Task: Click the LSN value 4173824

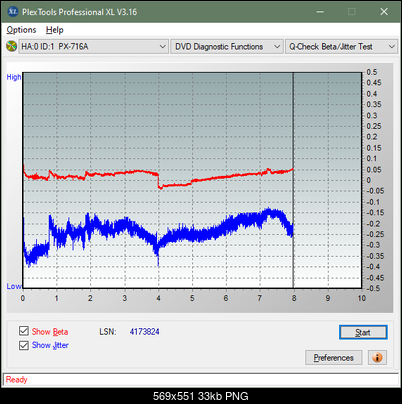Action: pos(145,332)
